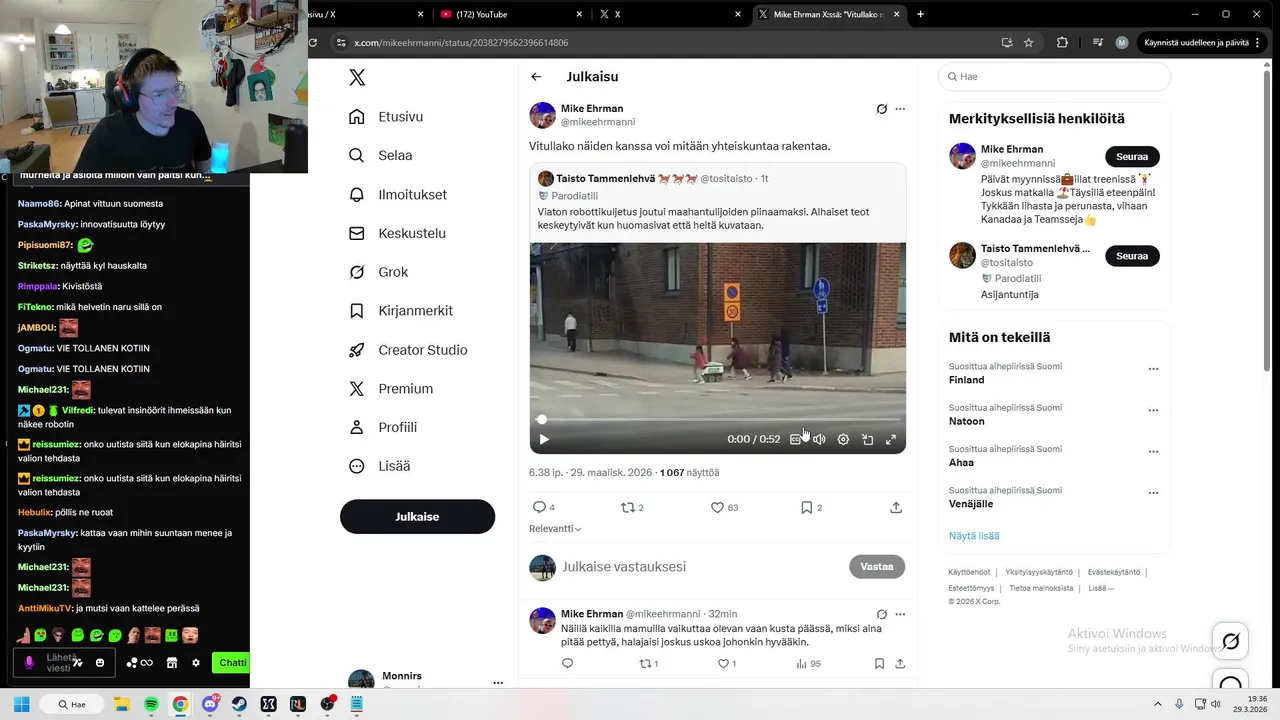Open Monnirs account menu dots
1280x720 pixels.
tap(498, 682)
